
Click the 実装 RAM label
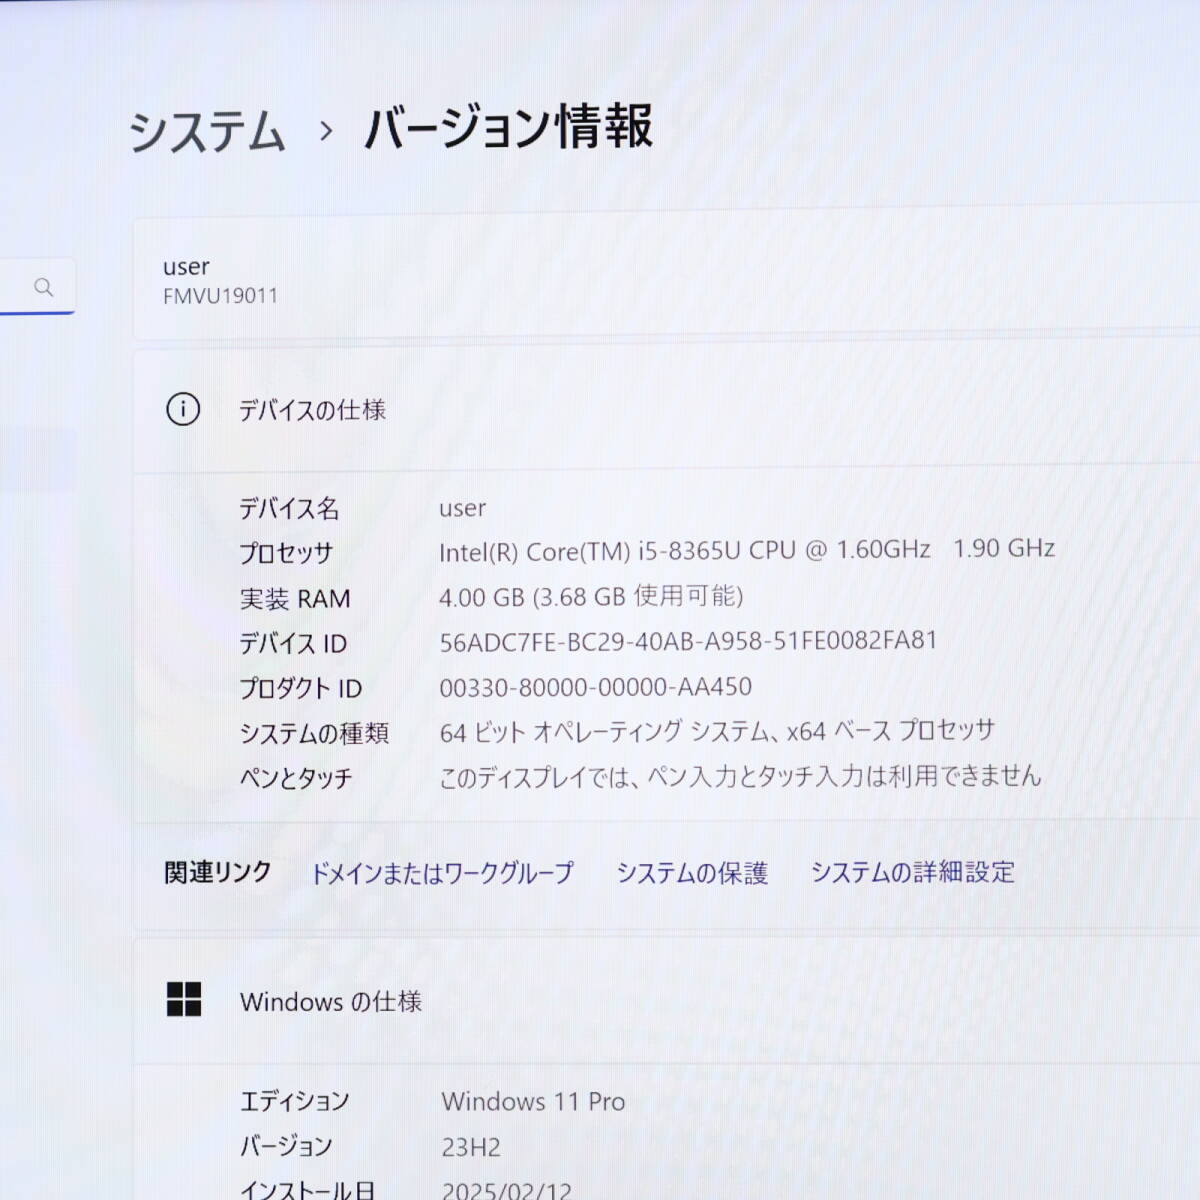pyautogui.click(x=295, y=599)
